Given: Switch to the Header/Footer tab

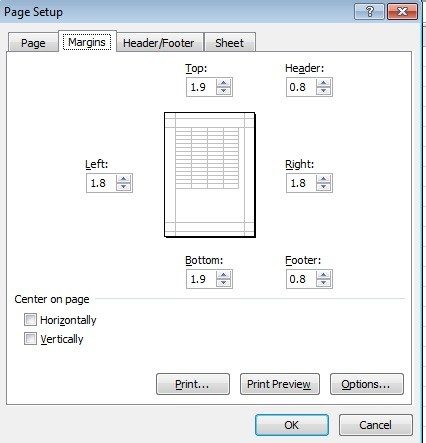Looking at the screenshot, I should [158, 43].
